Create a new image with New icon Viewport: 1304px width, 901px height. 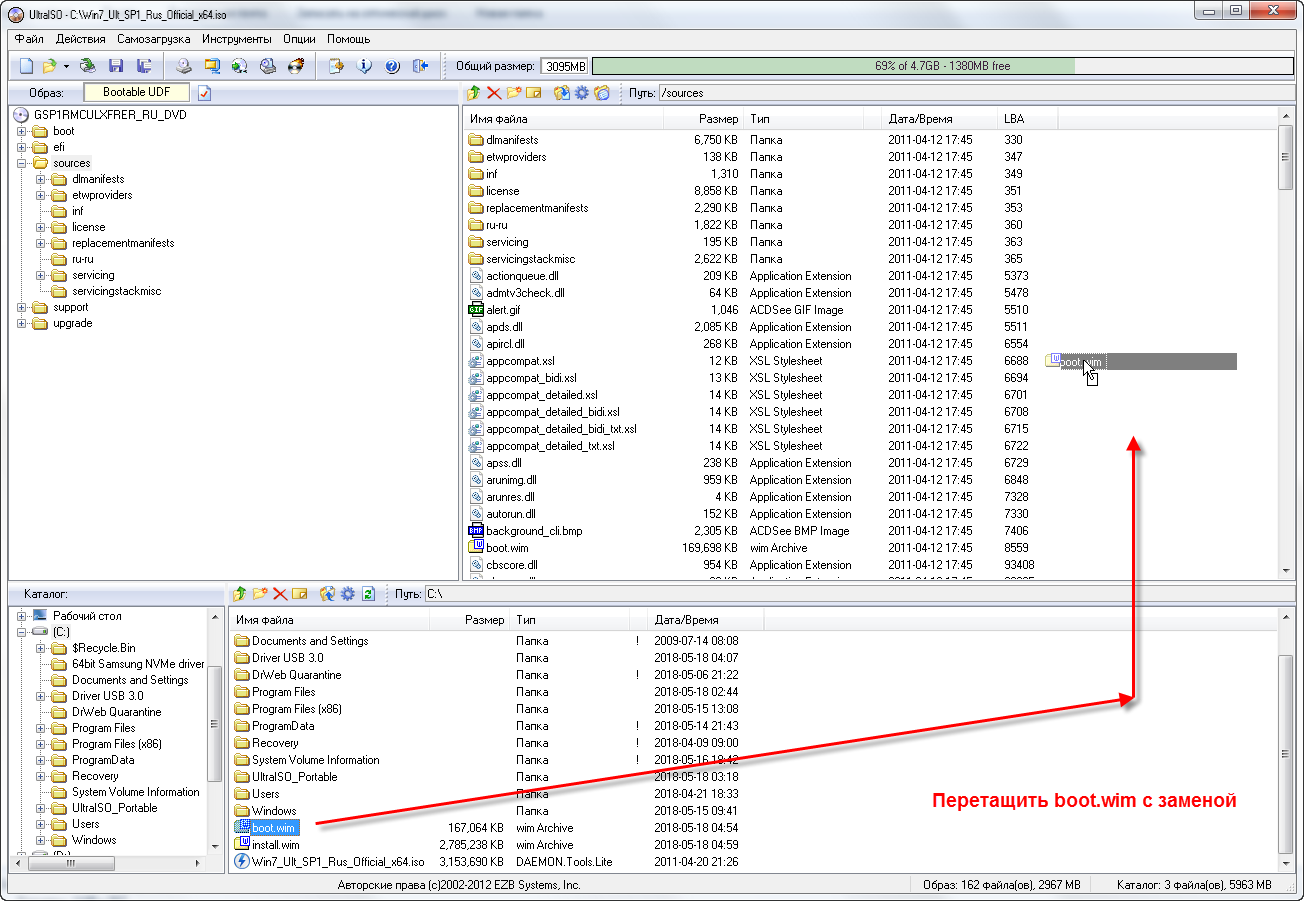pos(27,66)
